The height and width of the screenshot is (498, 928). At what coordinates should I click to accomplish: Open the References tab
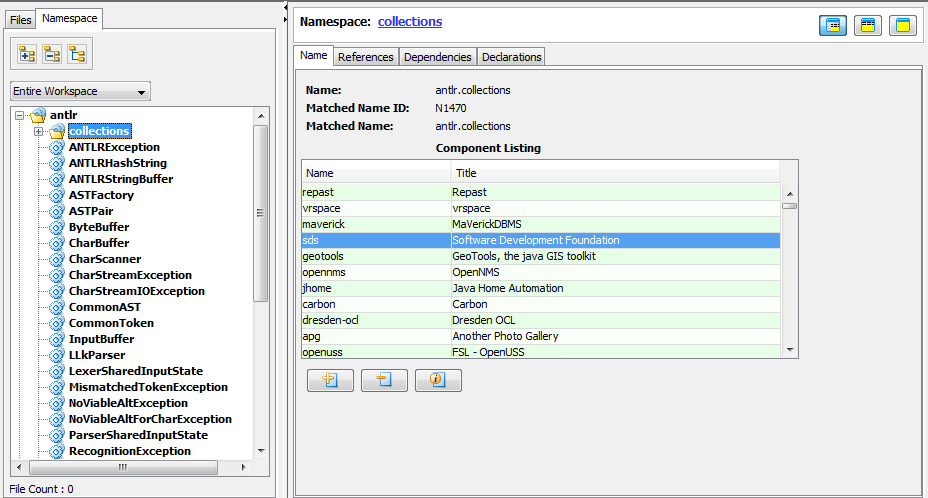point(365,57)
